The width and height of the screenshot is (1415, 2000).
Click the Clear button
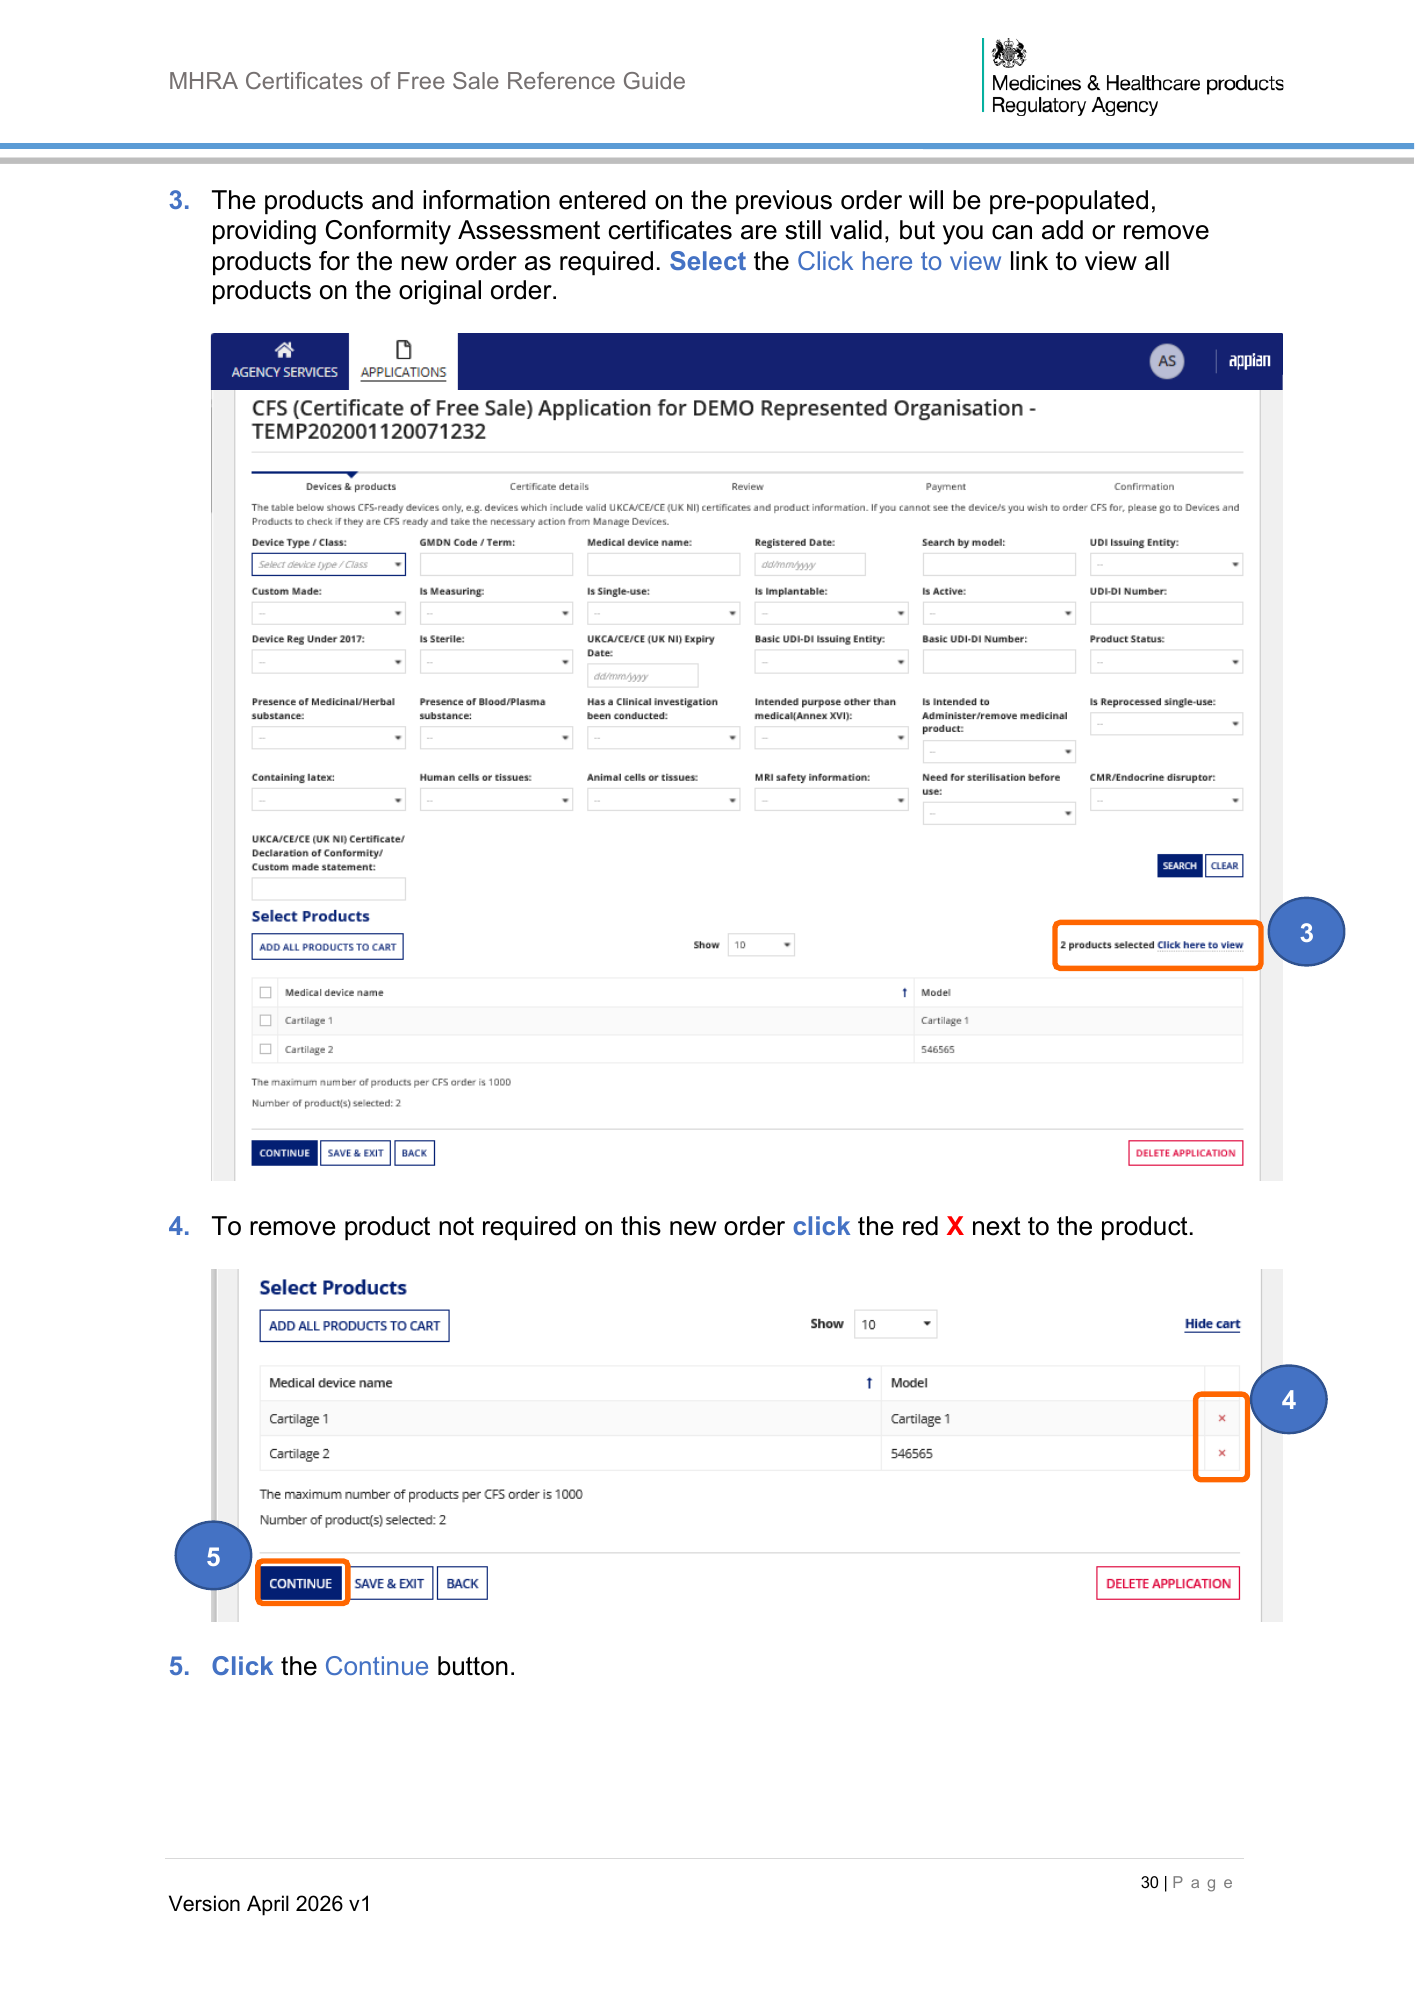[1224, 866]
